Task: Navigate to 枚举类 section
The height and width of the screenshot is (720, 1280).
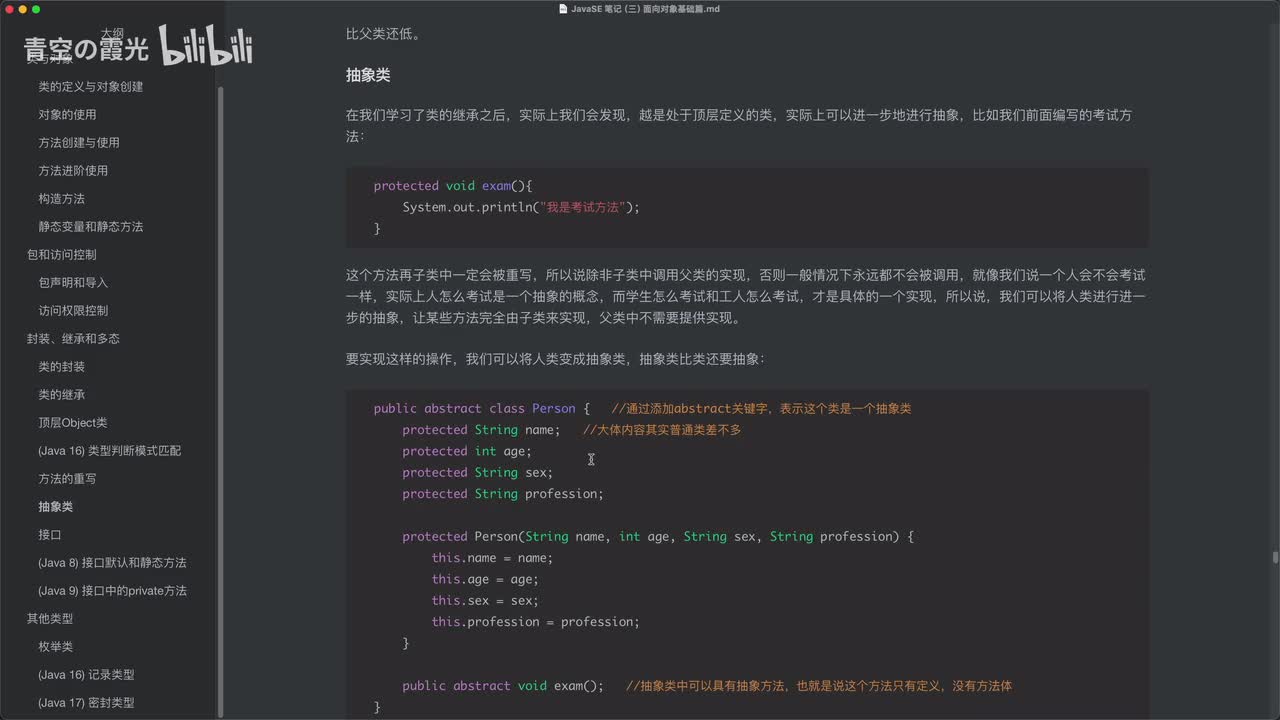Action: tap(55, 647)
